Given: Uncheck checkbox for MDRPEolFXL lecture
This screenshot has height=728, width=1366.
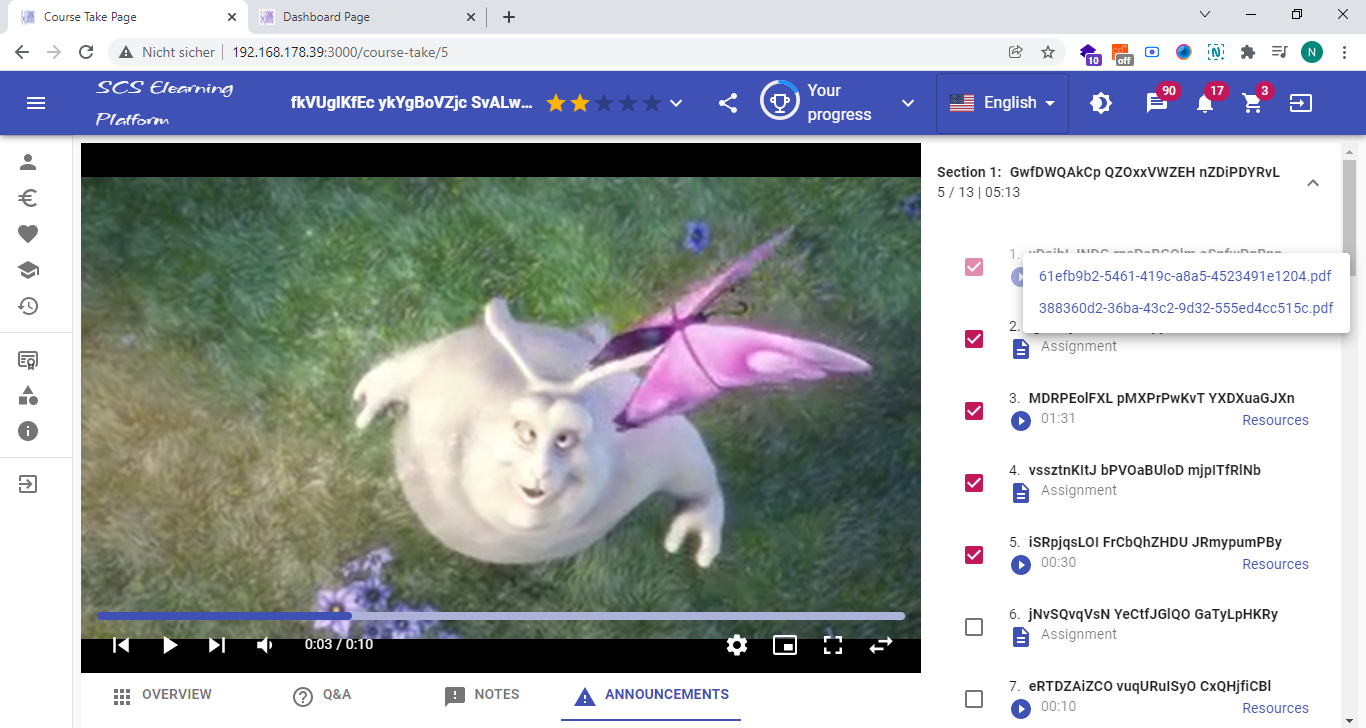Looking at the screenshot, I should click(973, 411).
